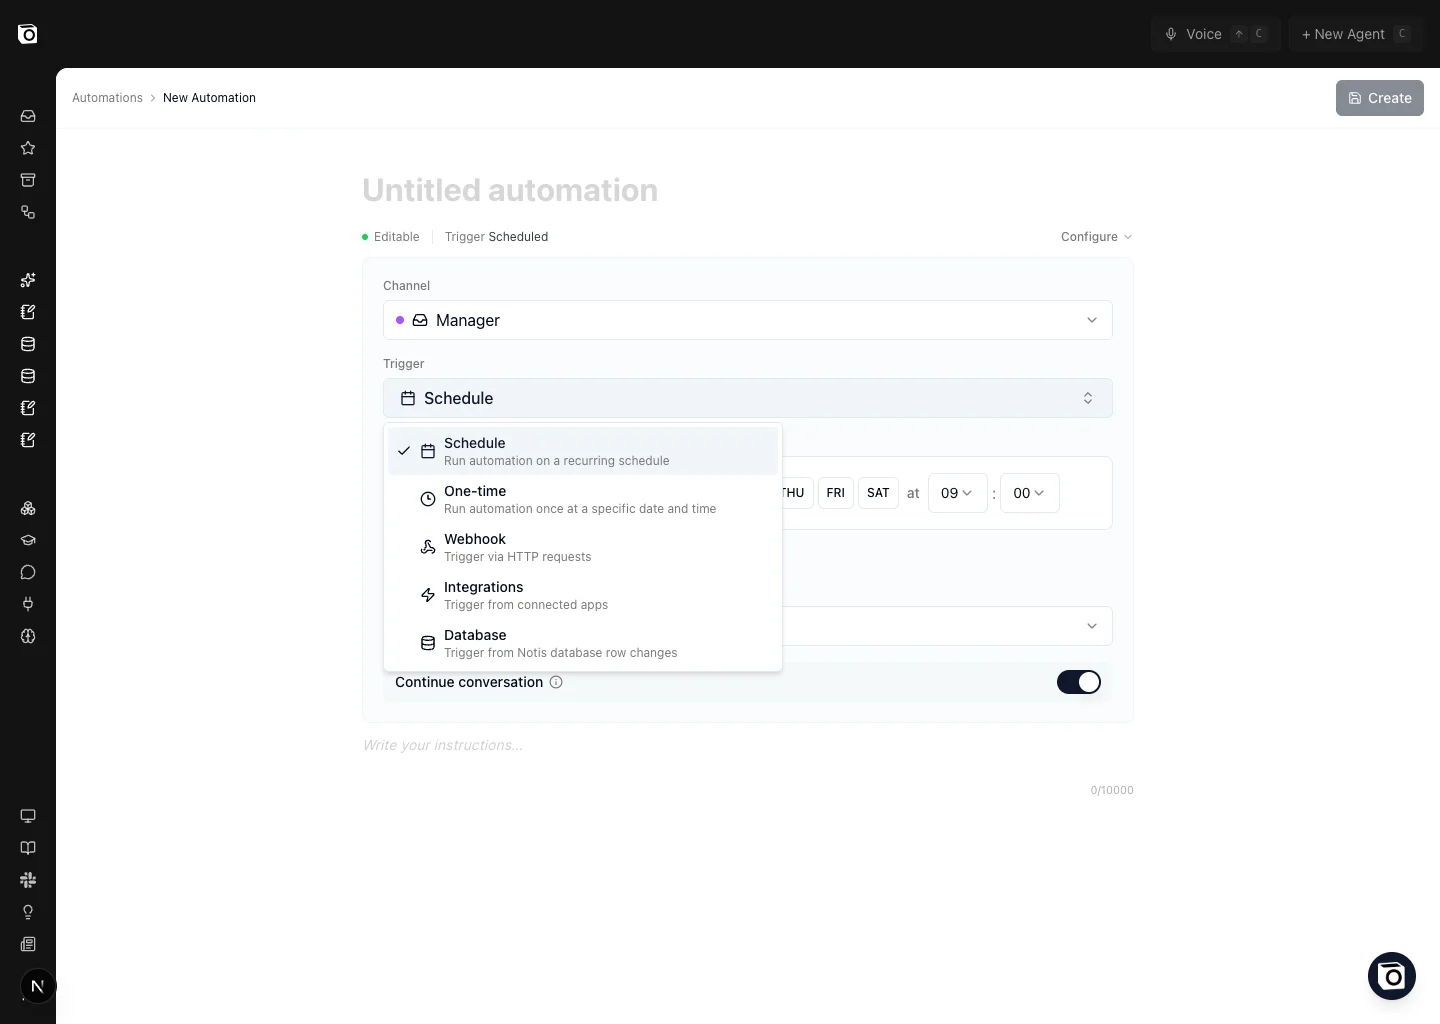Open the sparkles AI icon in sidebar
The height and width of the screenshot is (1024, 1440).
[x=28, y=280]
